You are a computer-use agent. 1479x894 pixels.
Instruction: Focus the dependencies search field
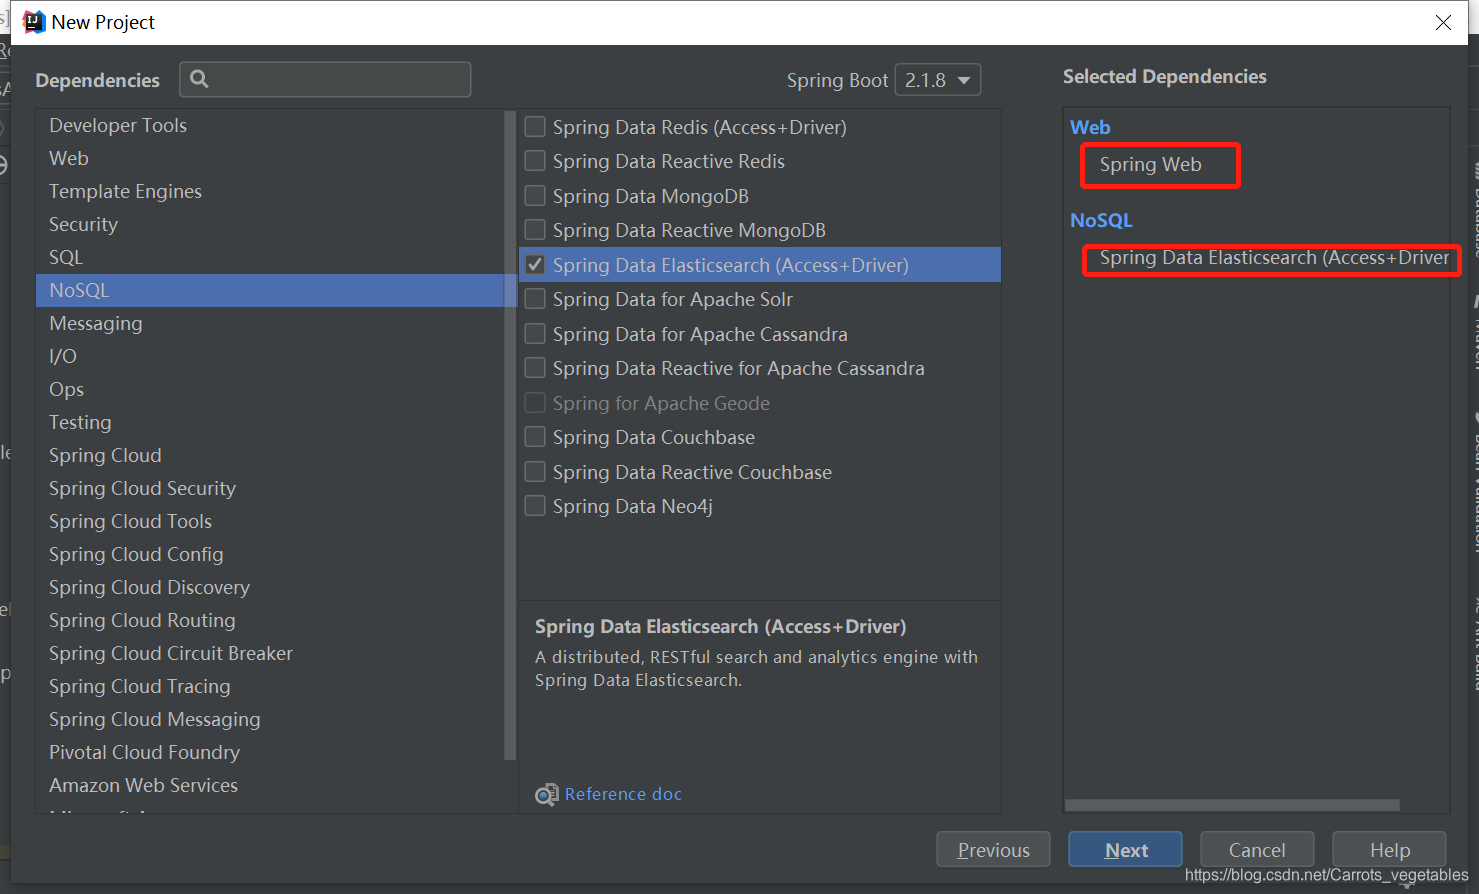coord(325,79)
